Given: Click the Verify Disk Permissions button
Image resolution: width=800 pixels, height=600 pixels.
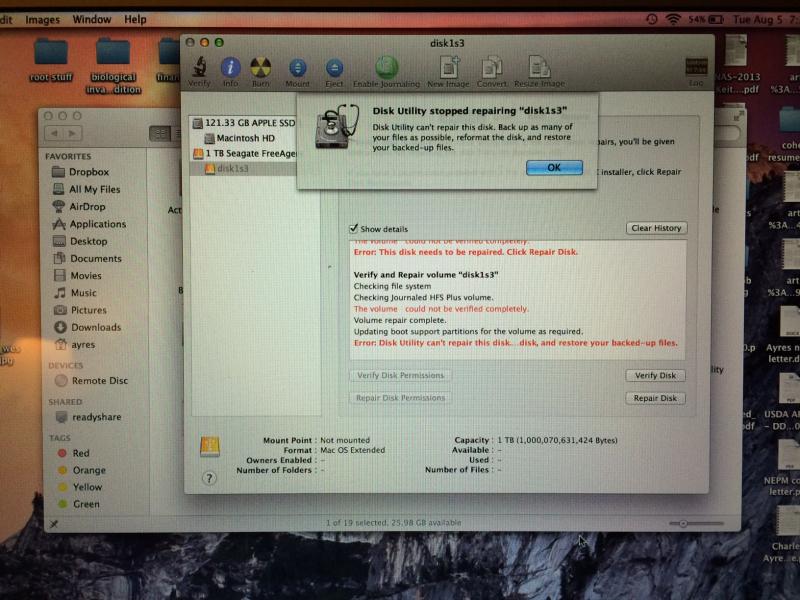Looking at the screenshot, I should click(x=400, y=376).
